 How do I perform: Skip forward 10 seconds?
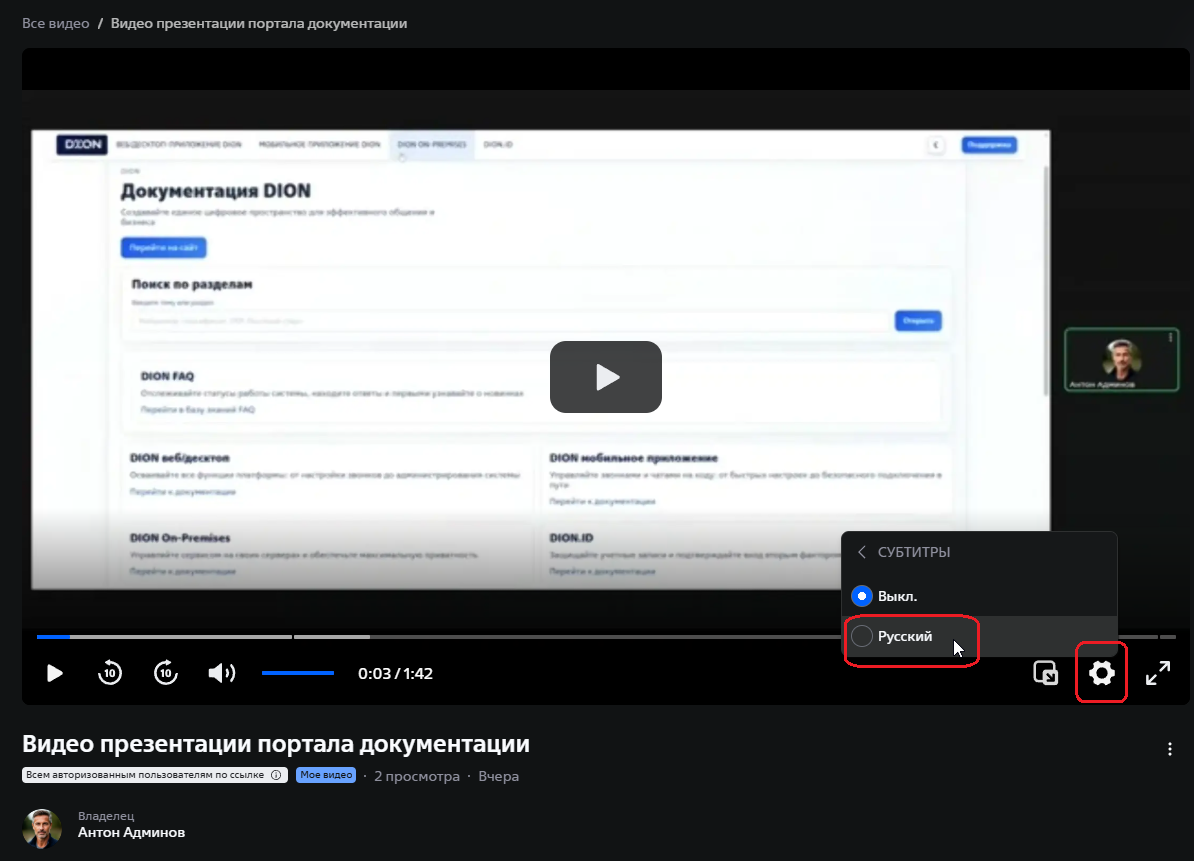165,673
